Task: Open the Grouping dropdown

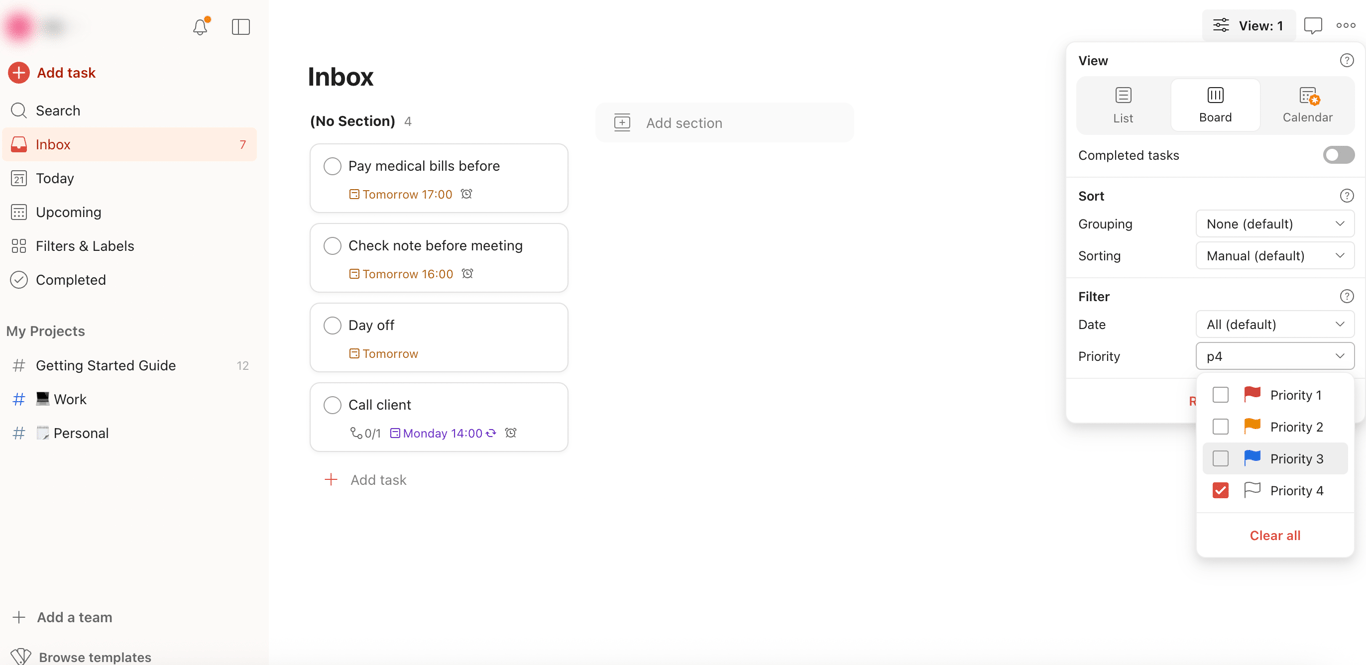Action: (1275, 224)
